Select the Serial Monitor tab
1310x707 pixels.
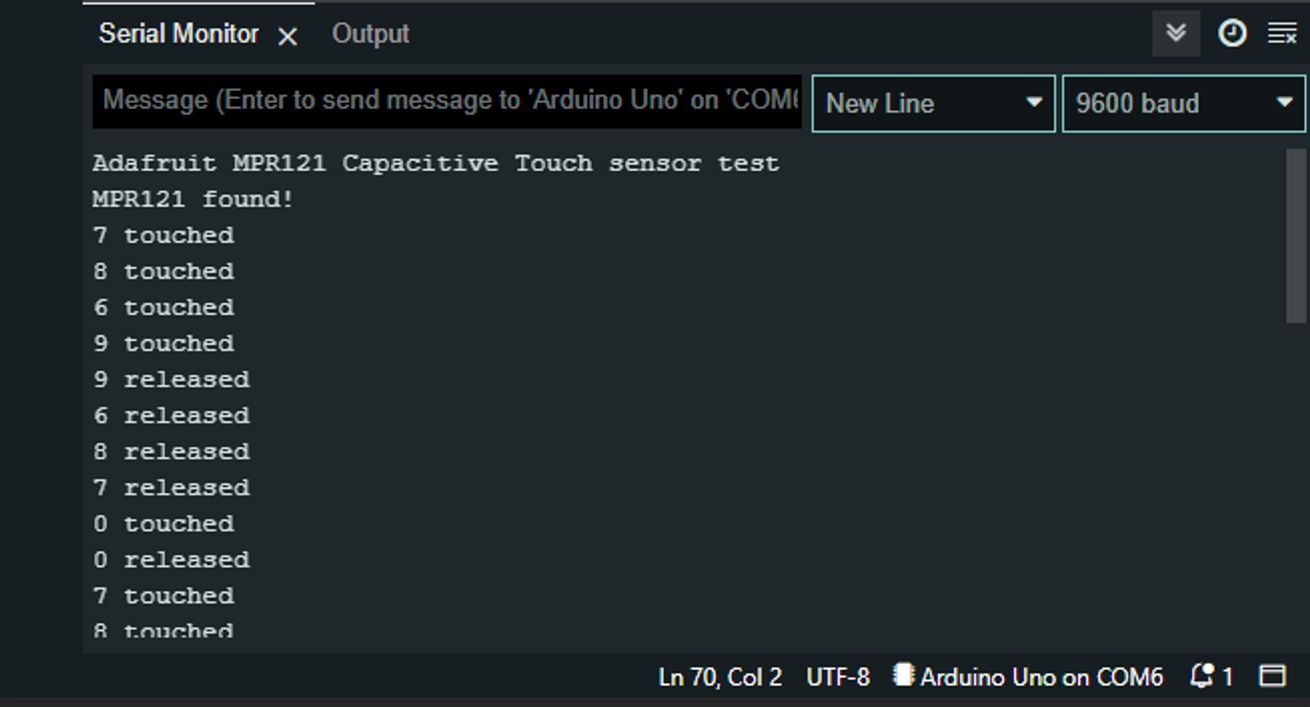point(178,34)
